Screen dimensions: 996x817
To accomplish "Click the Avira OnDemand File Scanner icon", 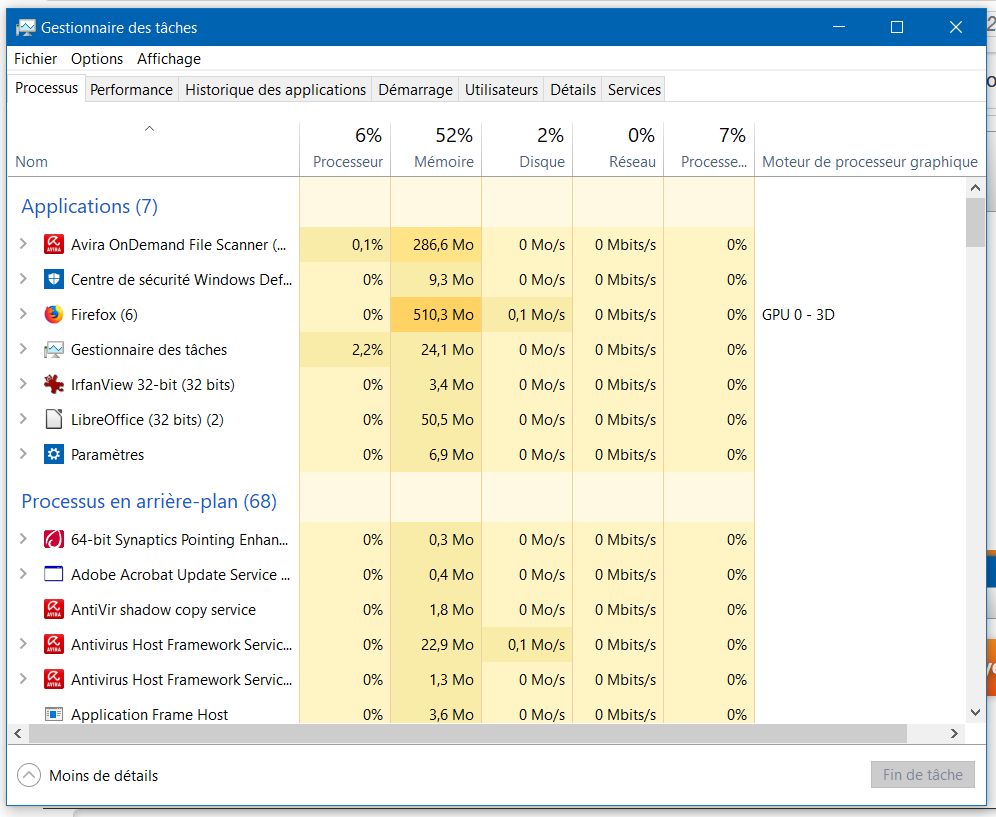I will tap(54, 245).
